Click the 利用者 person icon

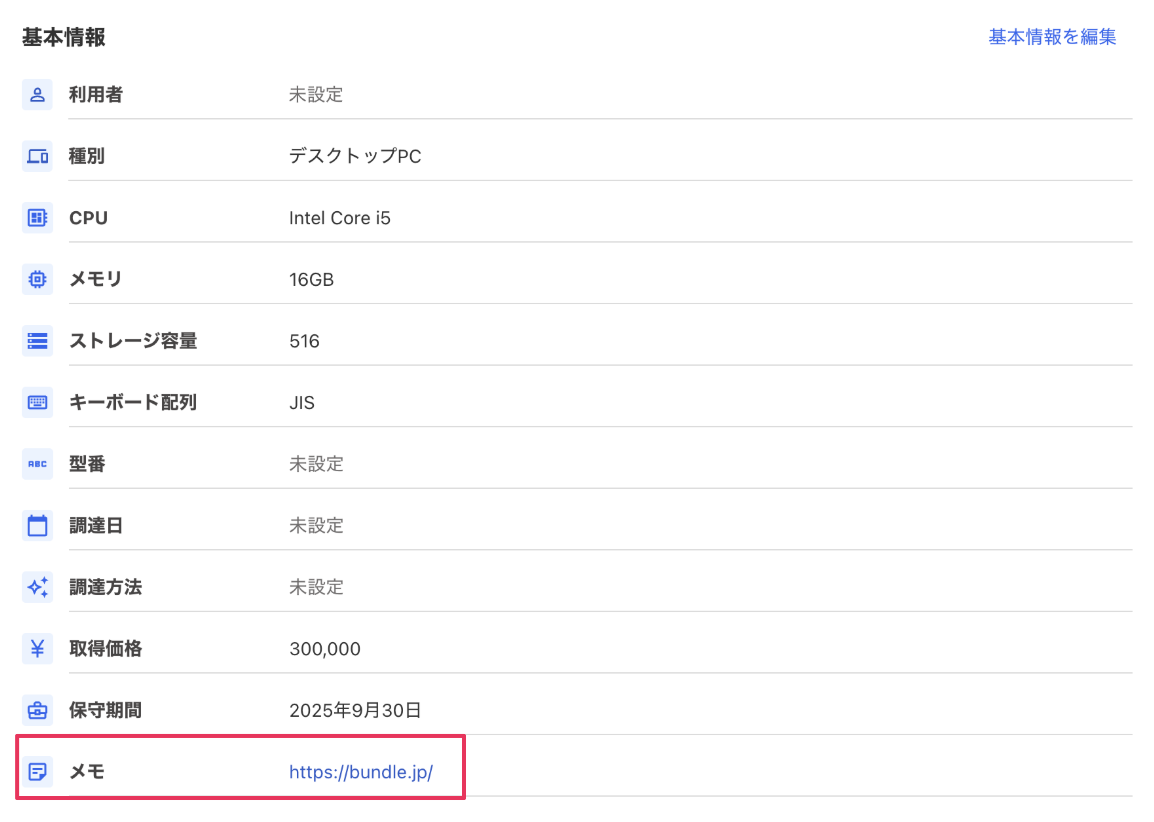coord(37,94)
